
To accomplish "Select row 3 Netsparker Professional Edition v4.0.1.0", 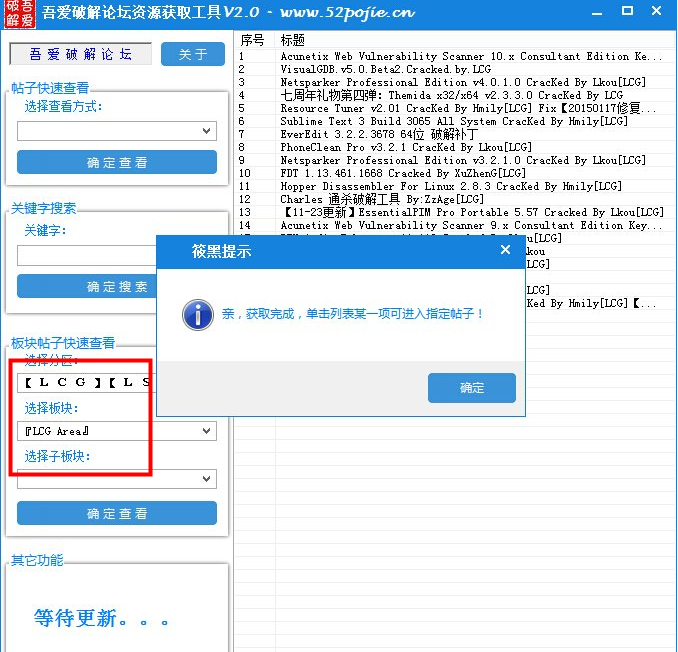I will (455, 82).
